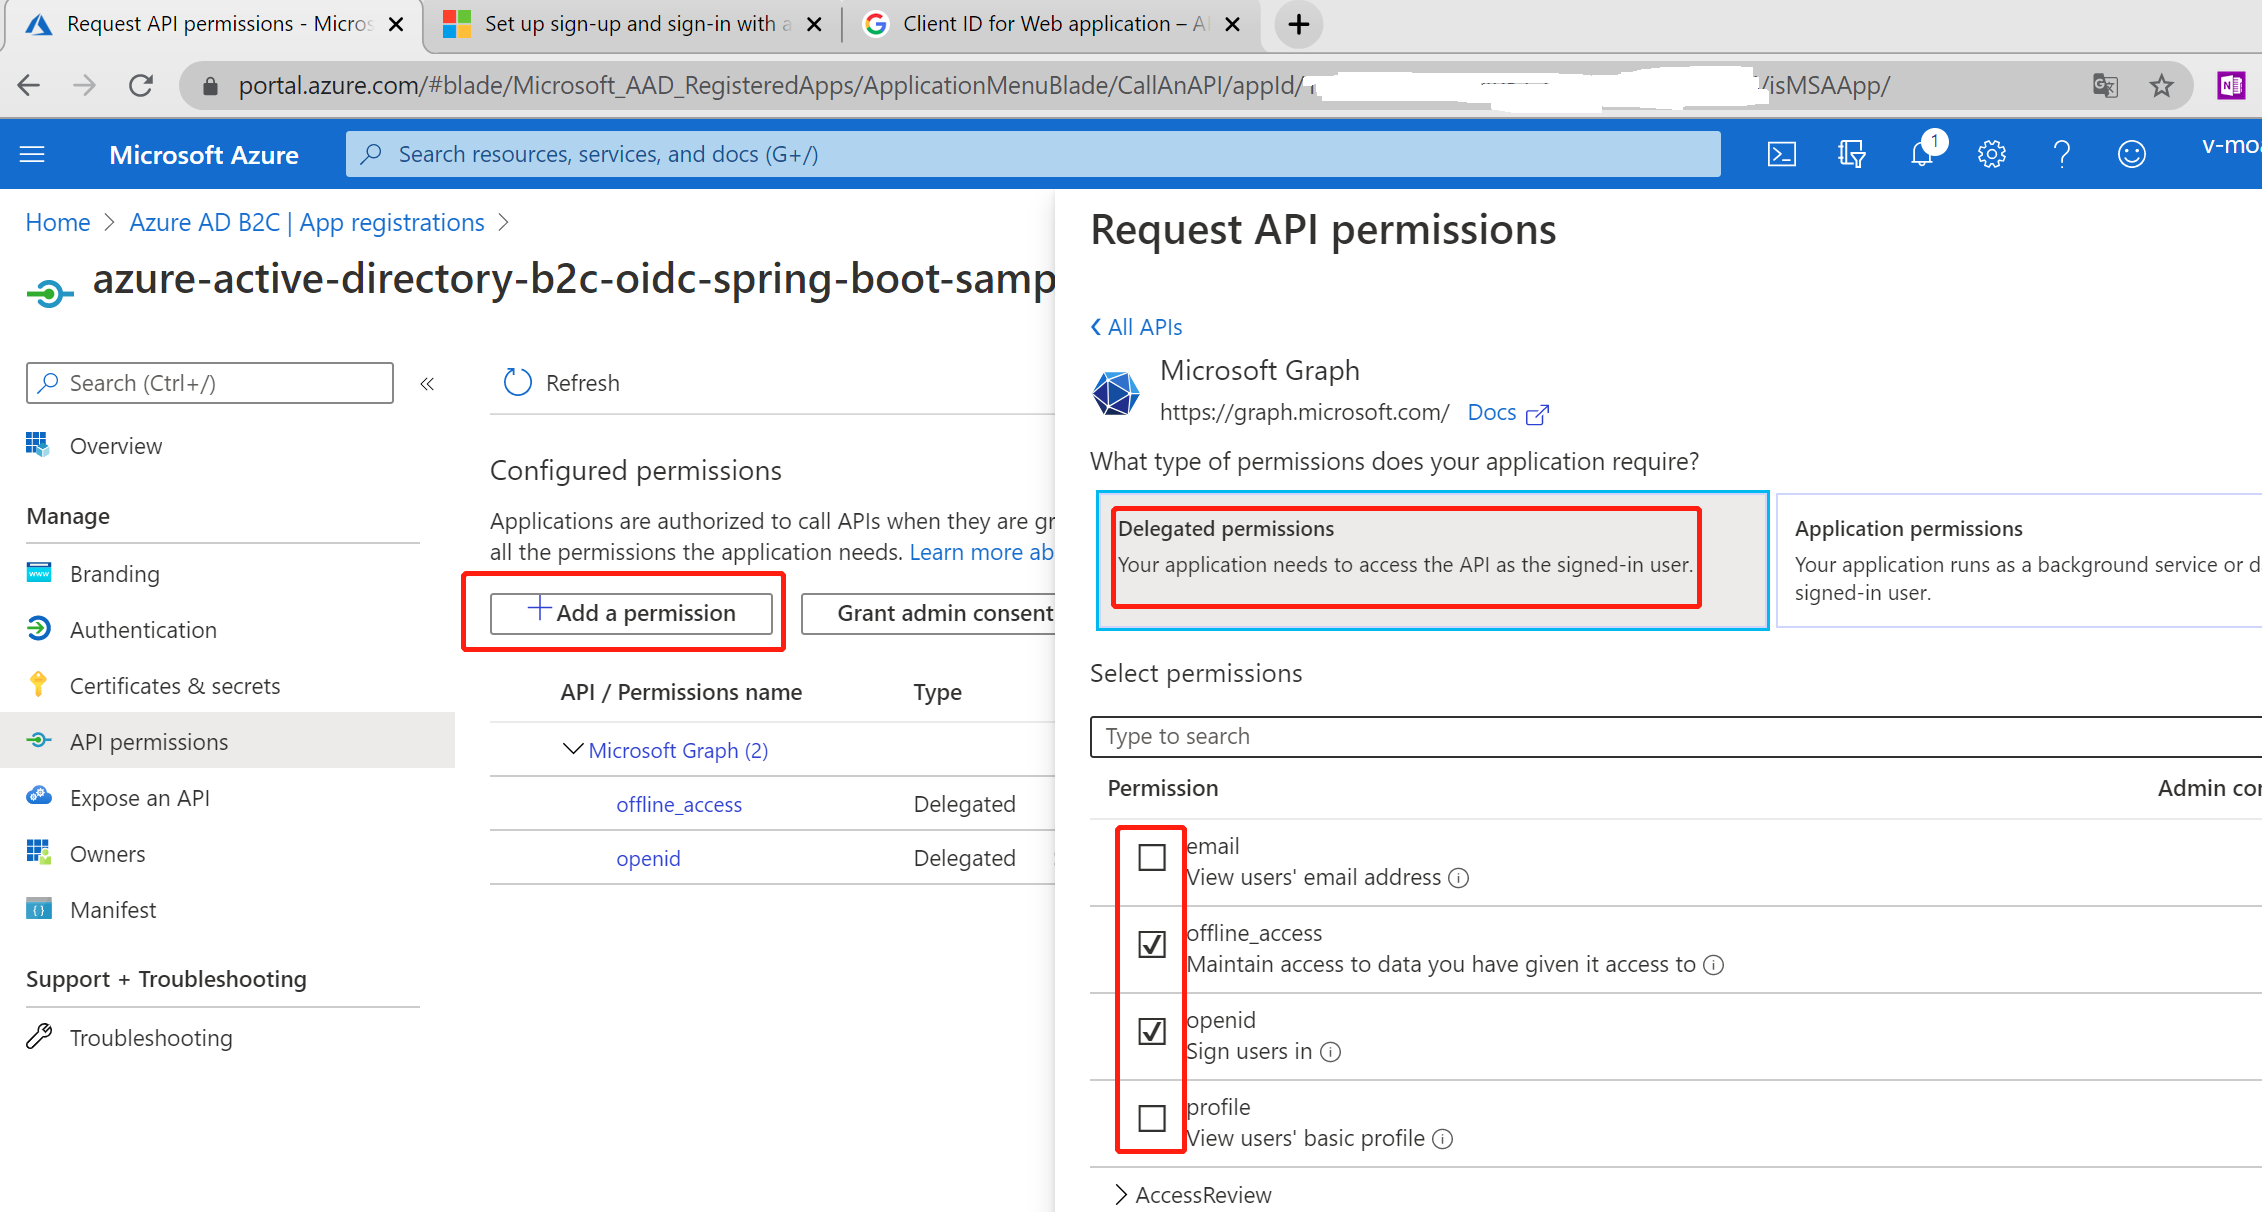Screen dimensions: 2262x1212
Task: Bookmark the page with the star icon
Action: click(x=2162, y=85)
